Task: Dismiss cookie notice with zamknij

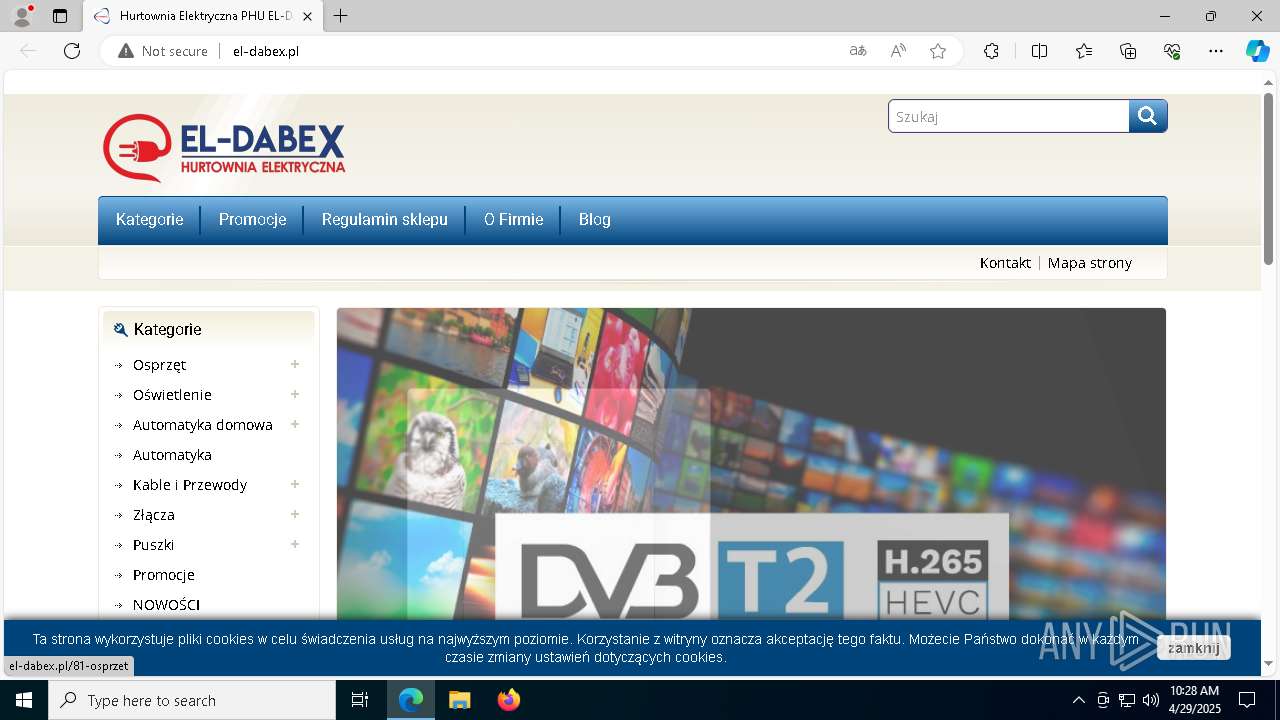Action: (x=1194, y=647)
